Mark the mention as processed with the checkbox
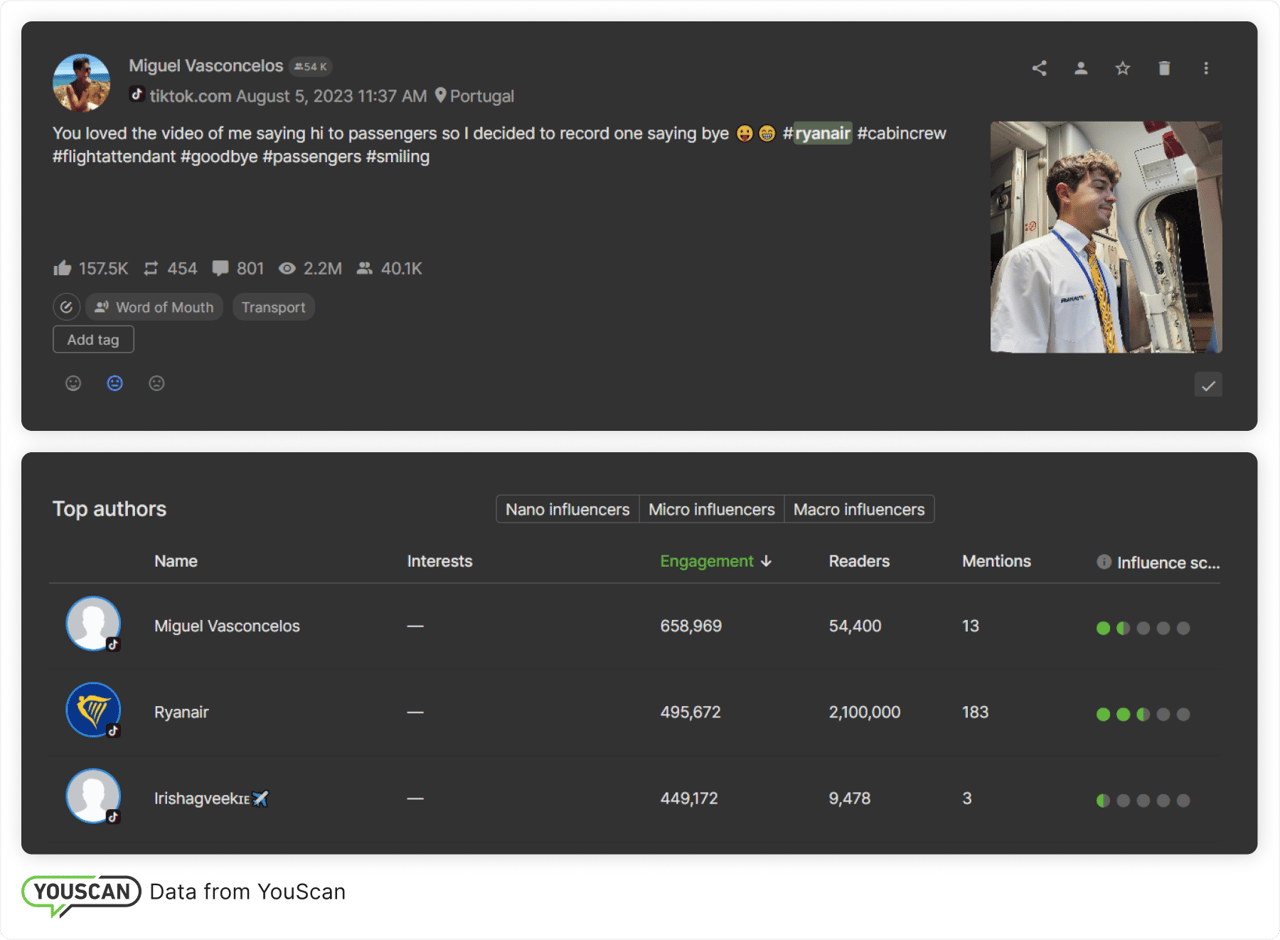 (x=1208, y=385)
